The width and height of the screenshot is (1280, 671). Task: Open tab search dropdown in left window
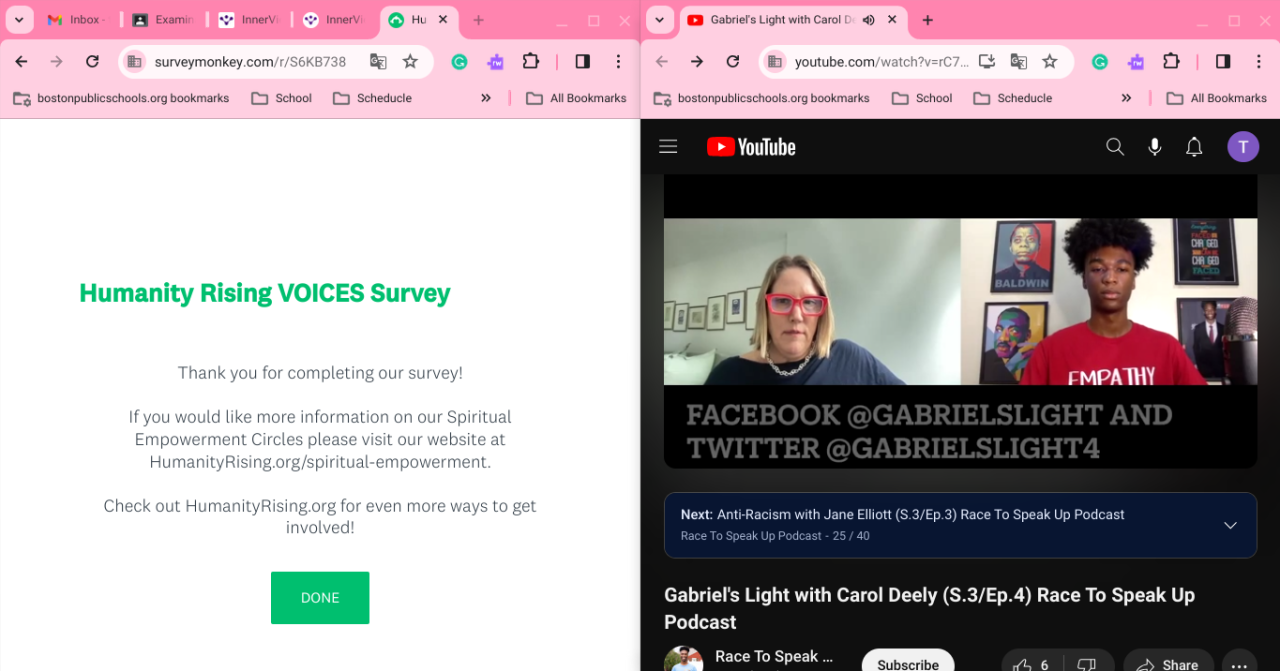point(18,20)
